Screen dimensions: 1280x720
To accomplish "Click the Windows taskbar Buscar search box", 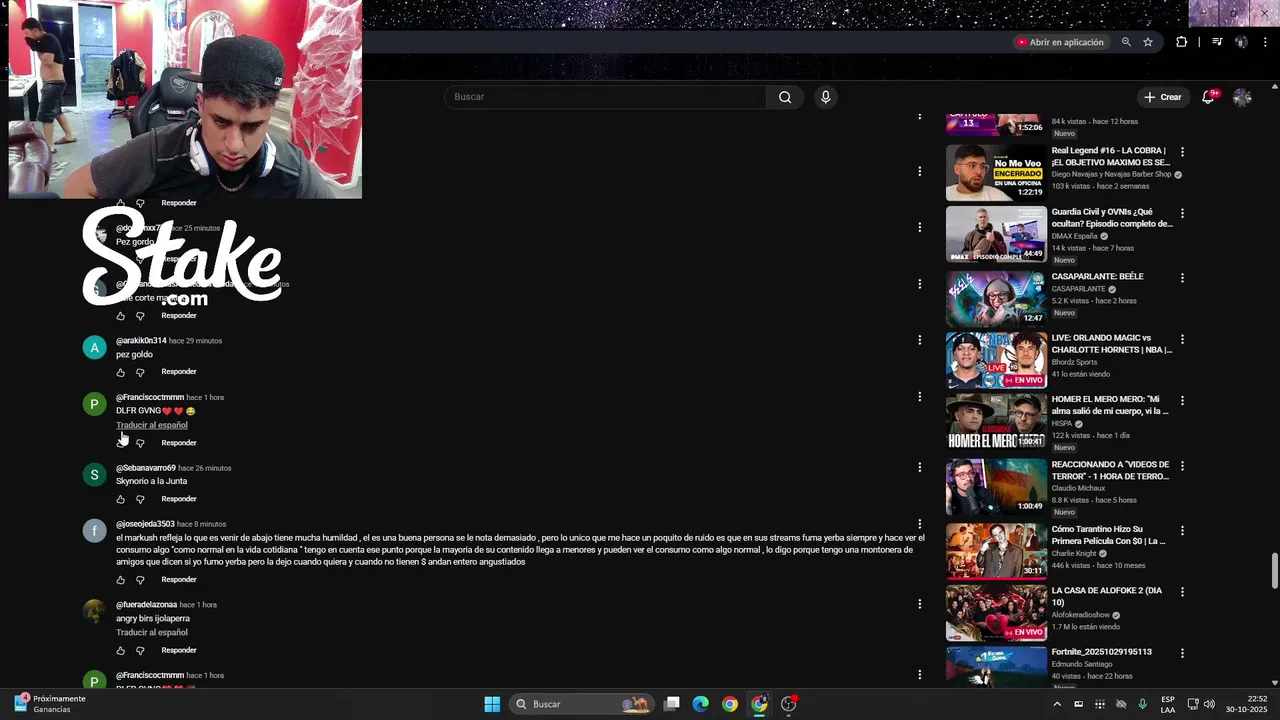I will (581, 704).
